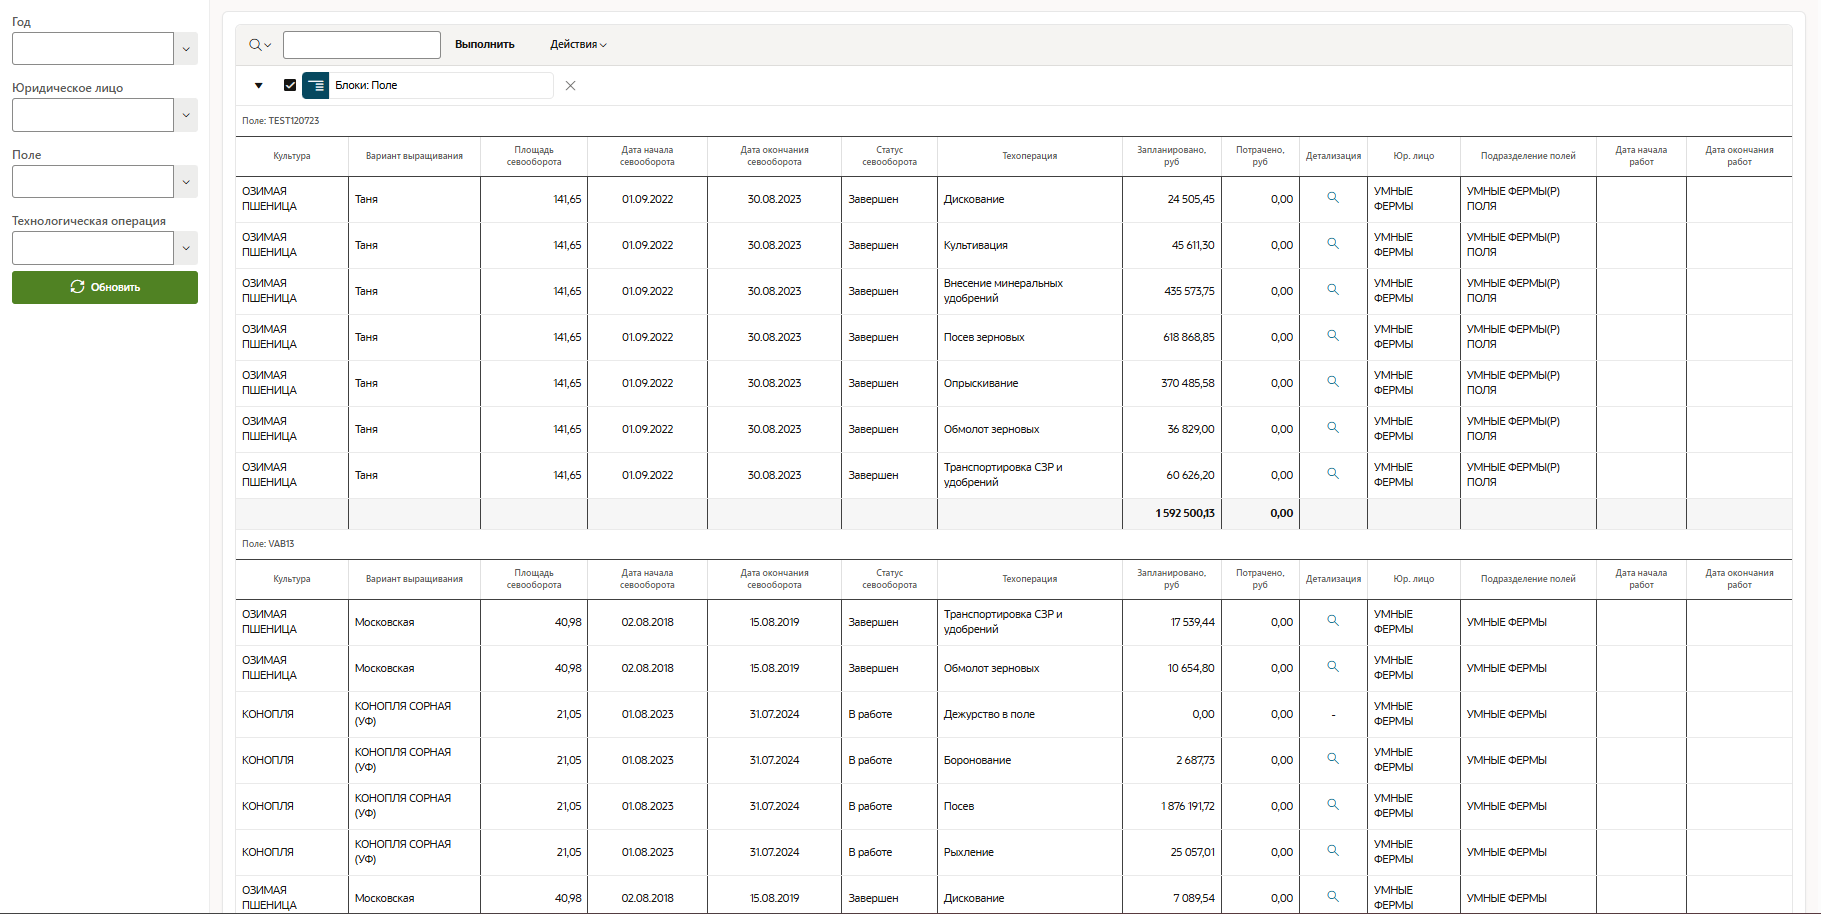Click Подразделение полей header in VAB13 table

click(1528, 579)
